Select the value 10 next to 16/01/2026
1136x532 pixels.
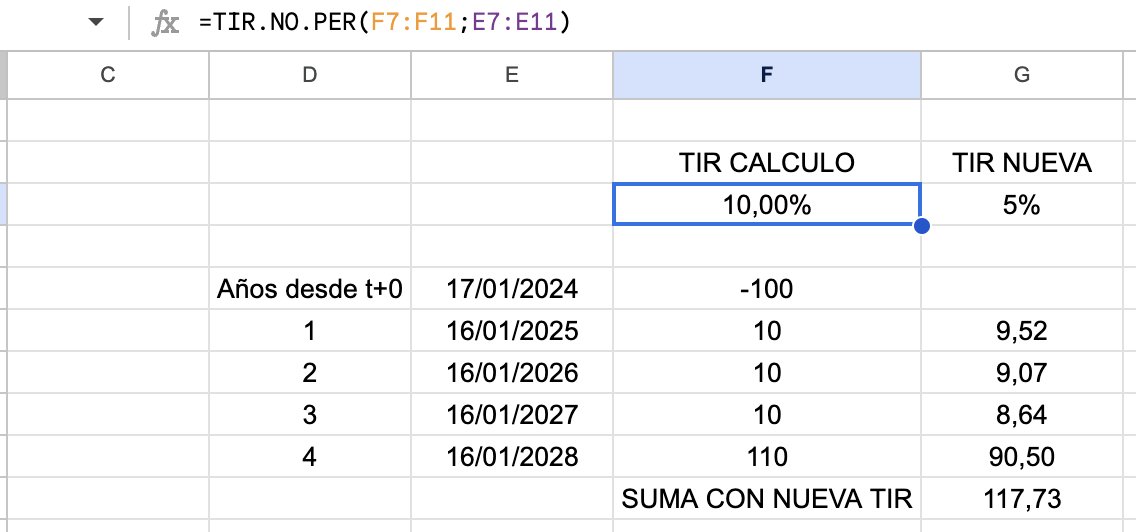point(767,373)
